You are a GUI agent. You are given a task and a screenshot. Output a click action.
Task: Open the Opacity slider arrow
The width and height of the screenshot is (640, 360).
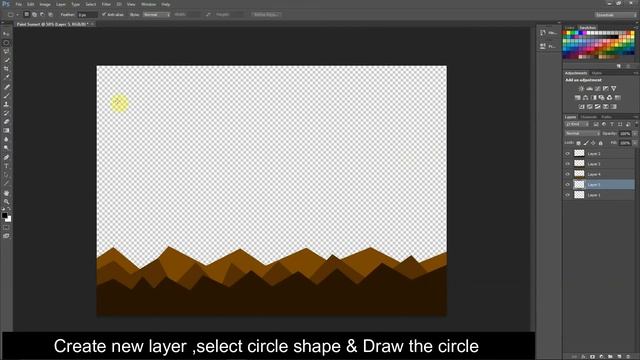pyautogui.click(x=635, y=133)
